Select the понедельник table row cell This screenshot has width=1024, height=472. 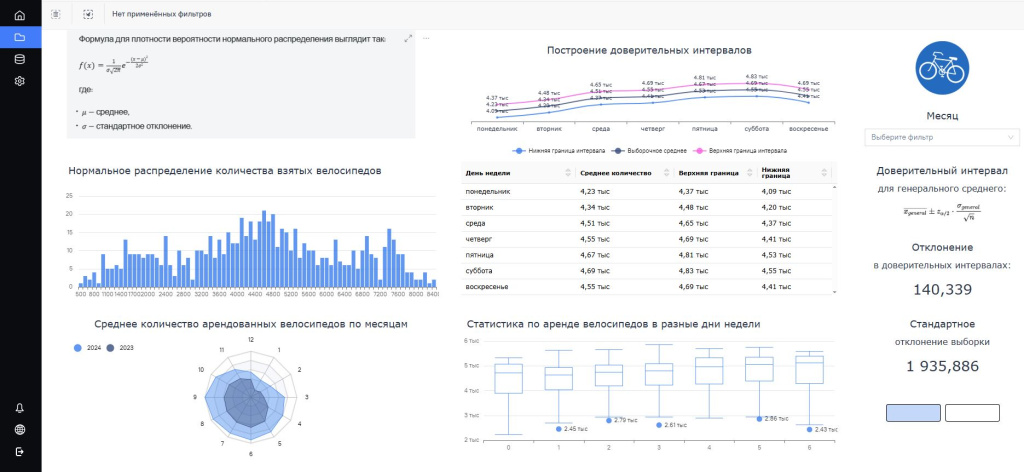tap(487, 191)
